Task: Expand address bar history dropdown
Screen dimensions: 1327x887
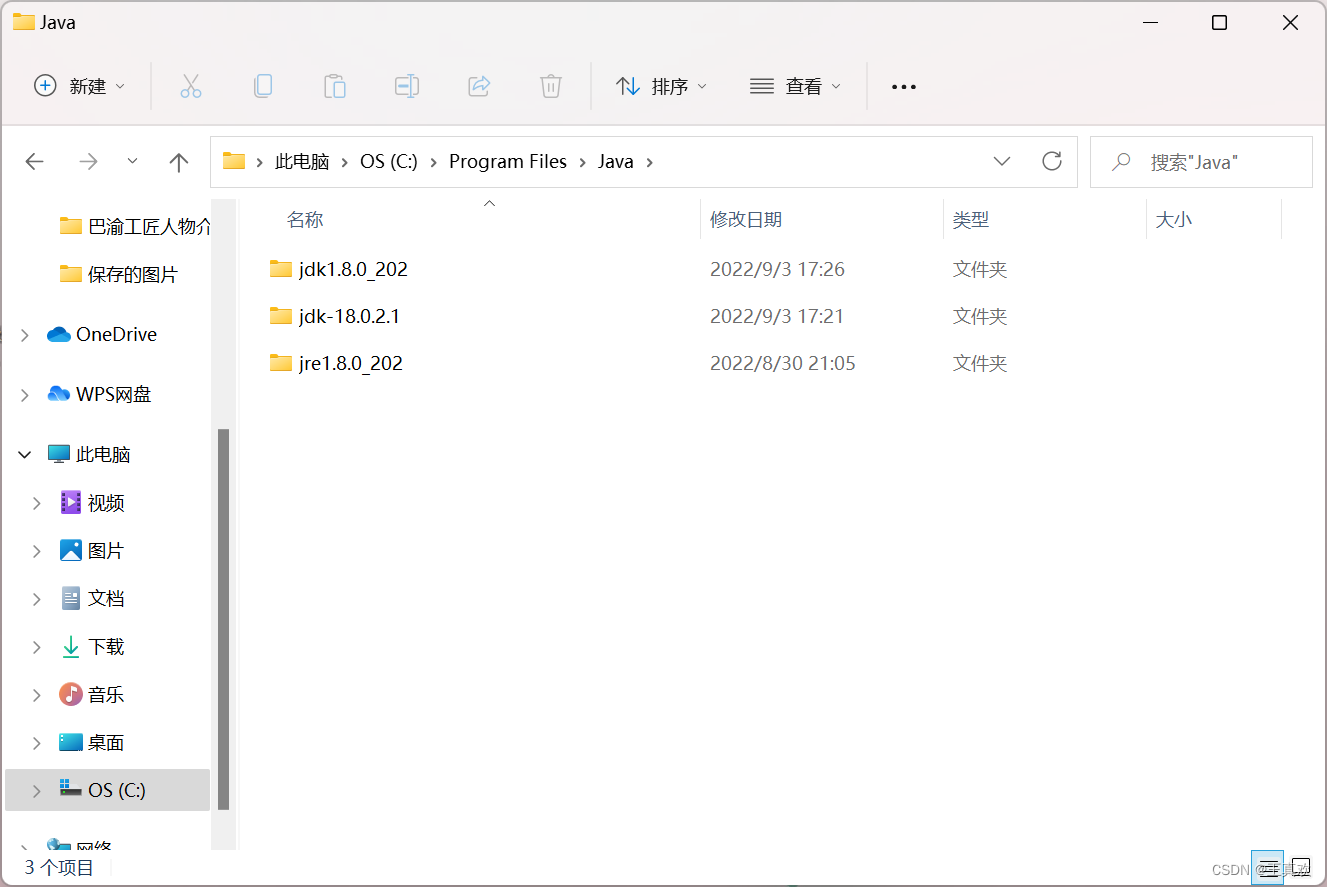Action: [x=1002, y=162]
